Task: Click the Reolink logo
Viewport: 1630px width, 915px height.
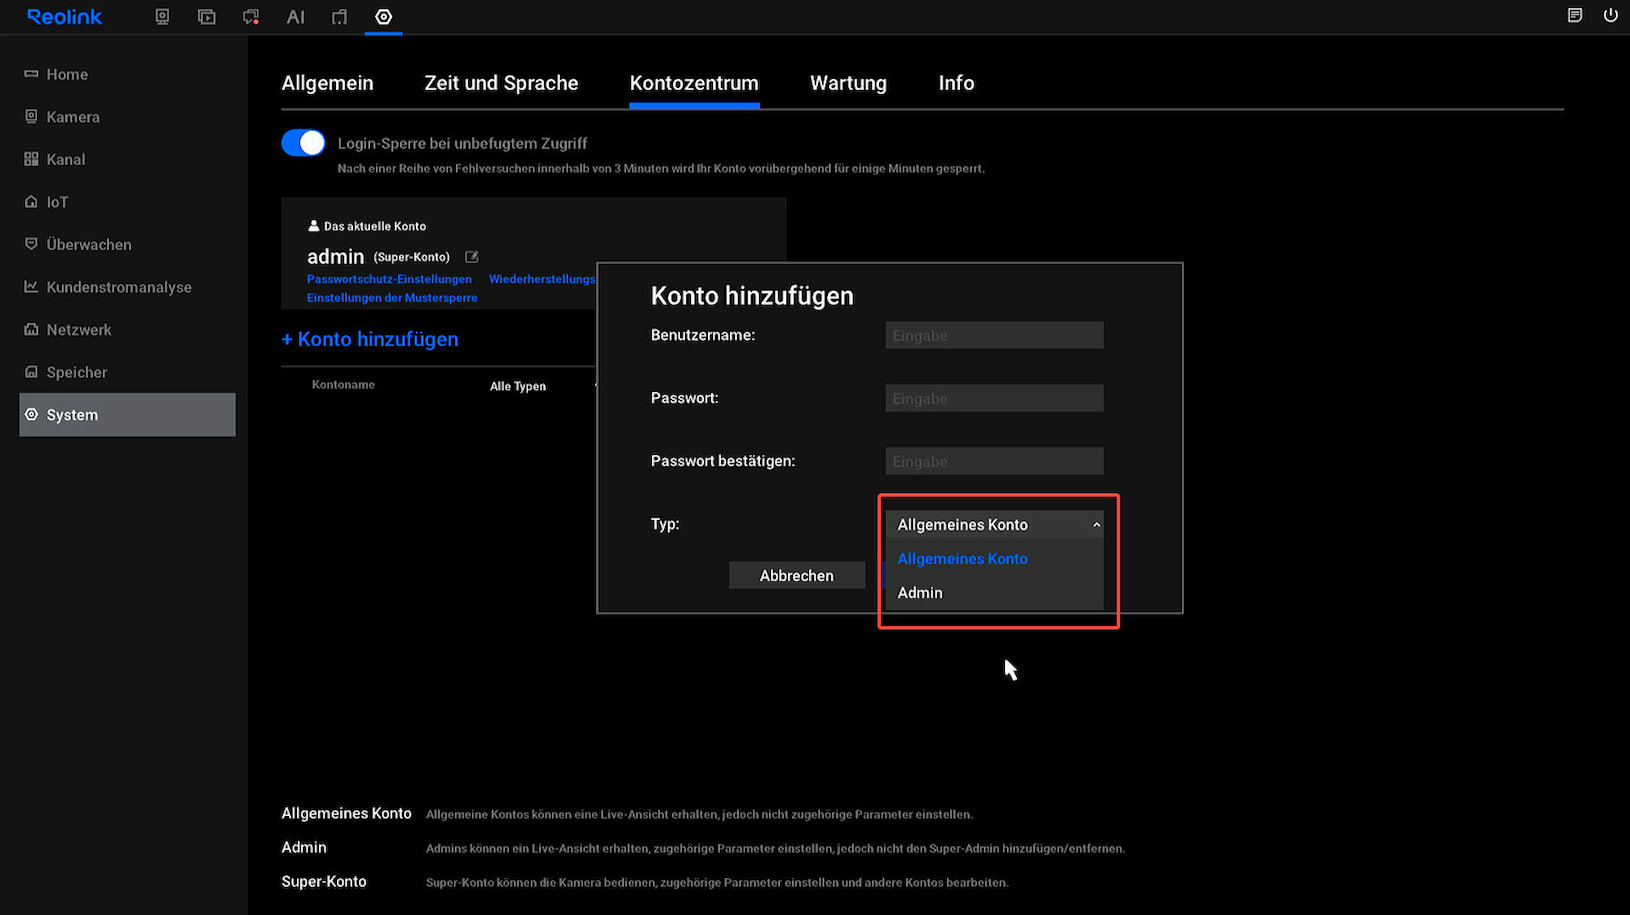Action: pyautogui.click(x=65, y=17)
